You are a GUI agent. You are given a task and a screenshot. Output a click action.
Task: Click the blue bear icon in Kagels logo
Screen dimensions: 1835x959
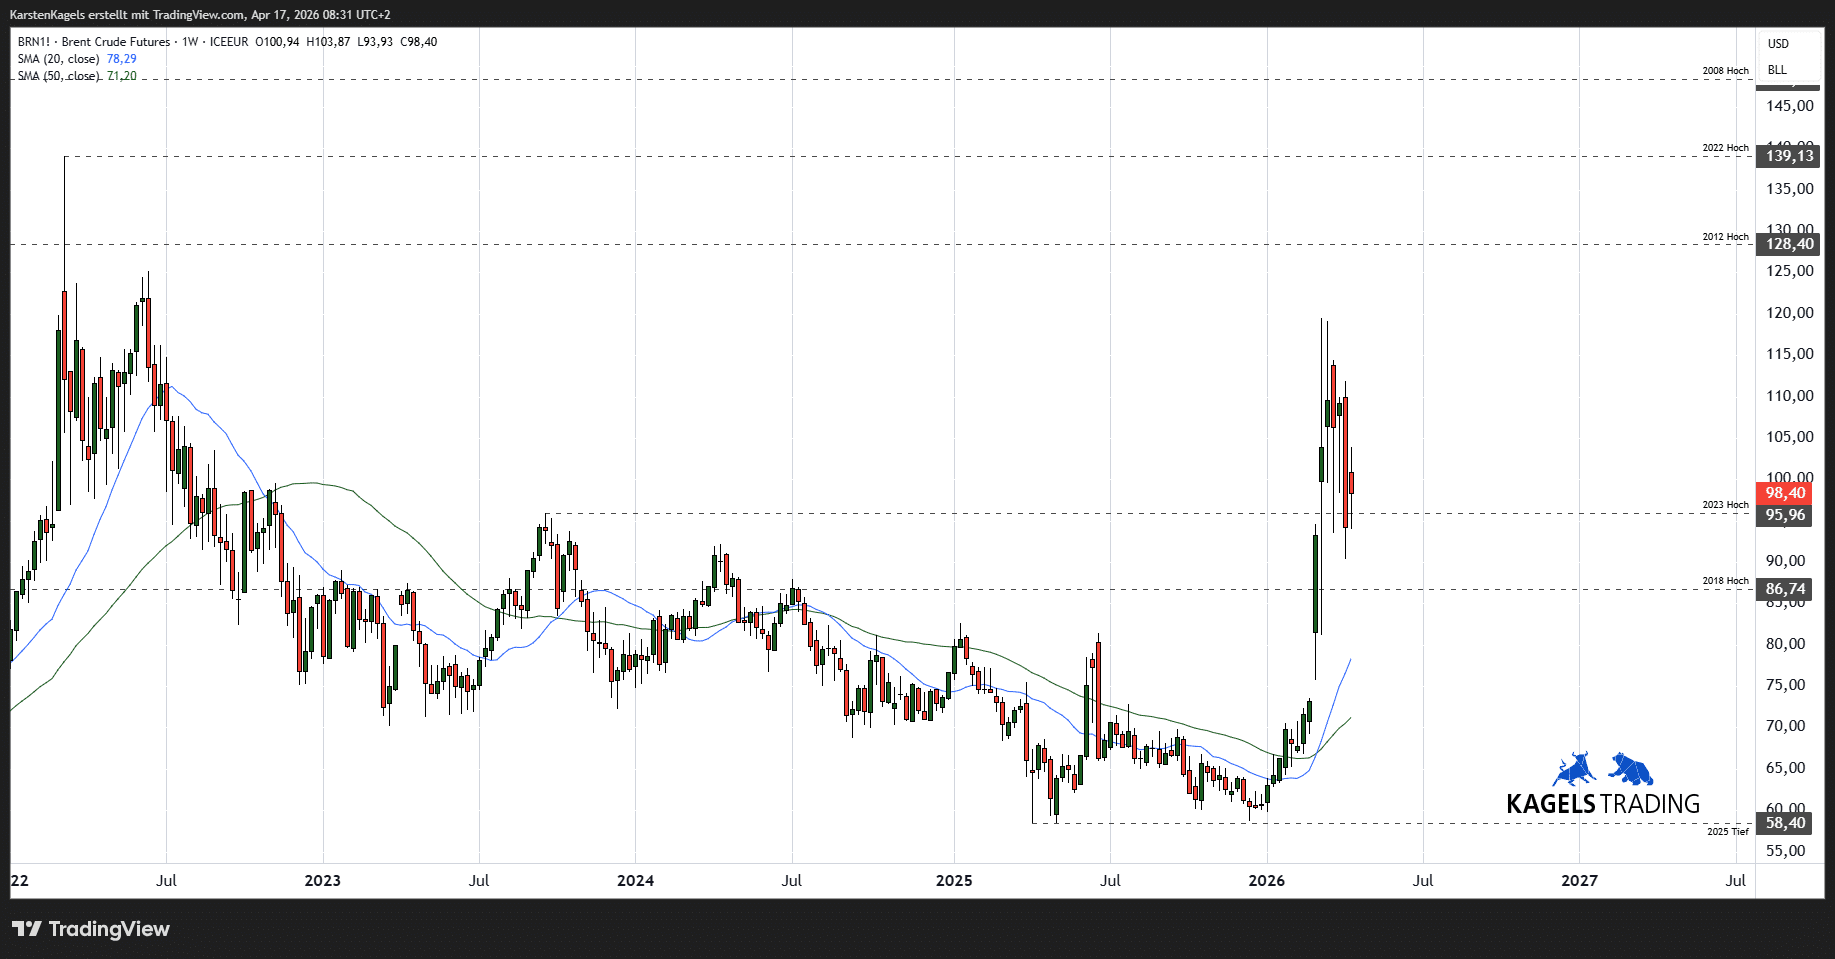pyautogui.click(x=1631, y=769)
